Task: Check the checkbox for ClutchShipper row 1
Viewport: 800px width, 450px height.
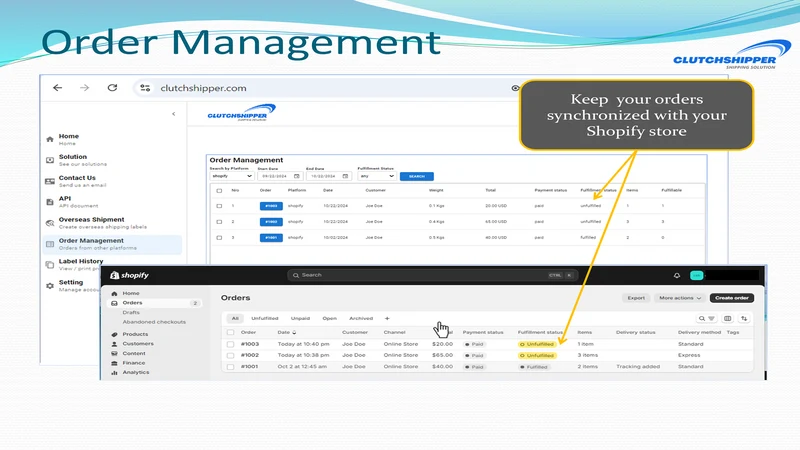Action: point(219,206)
